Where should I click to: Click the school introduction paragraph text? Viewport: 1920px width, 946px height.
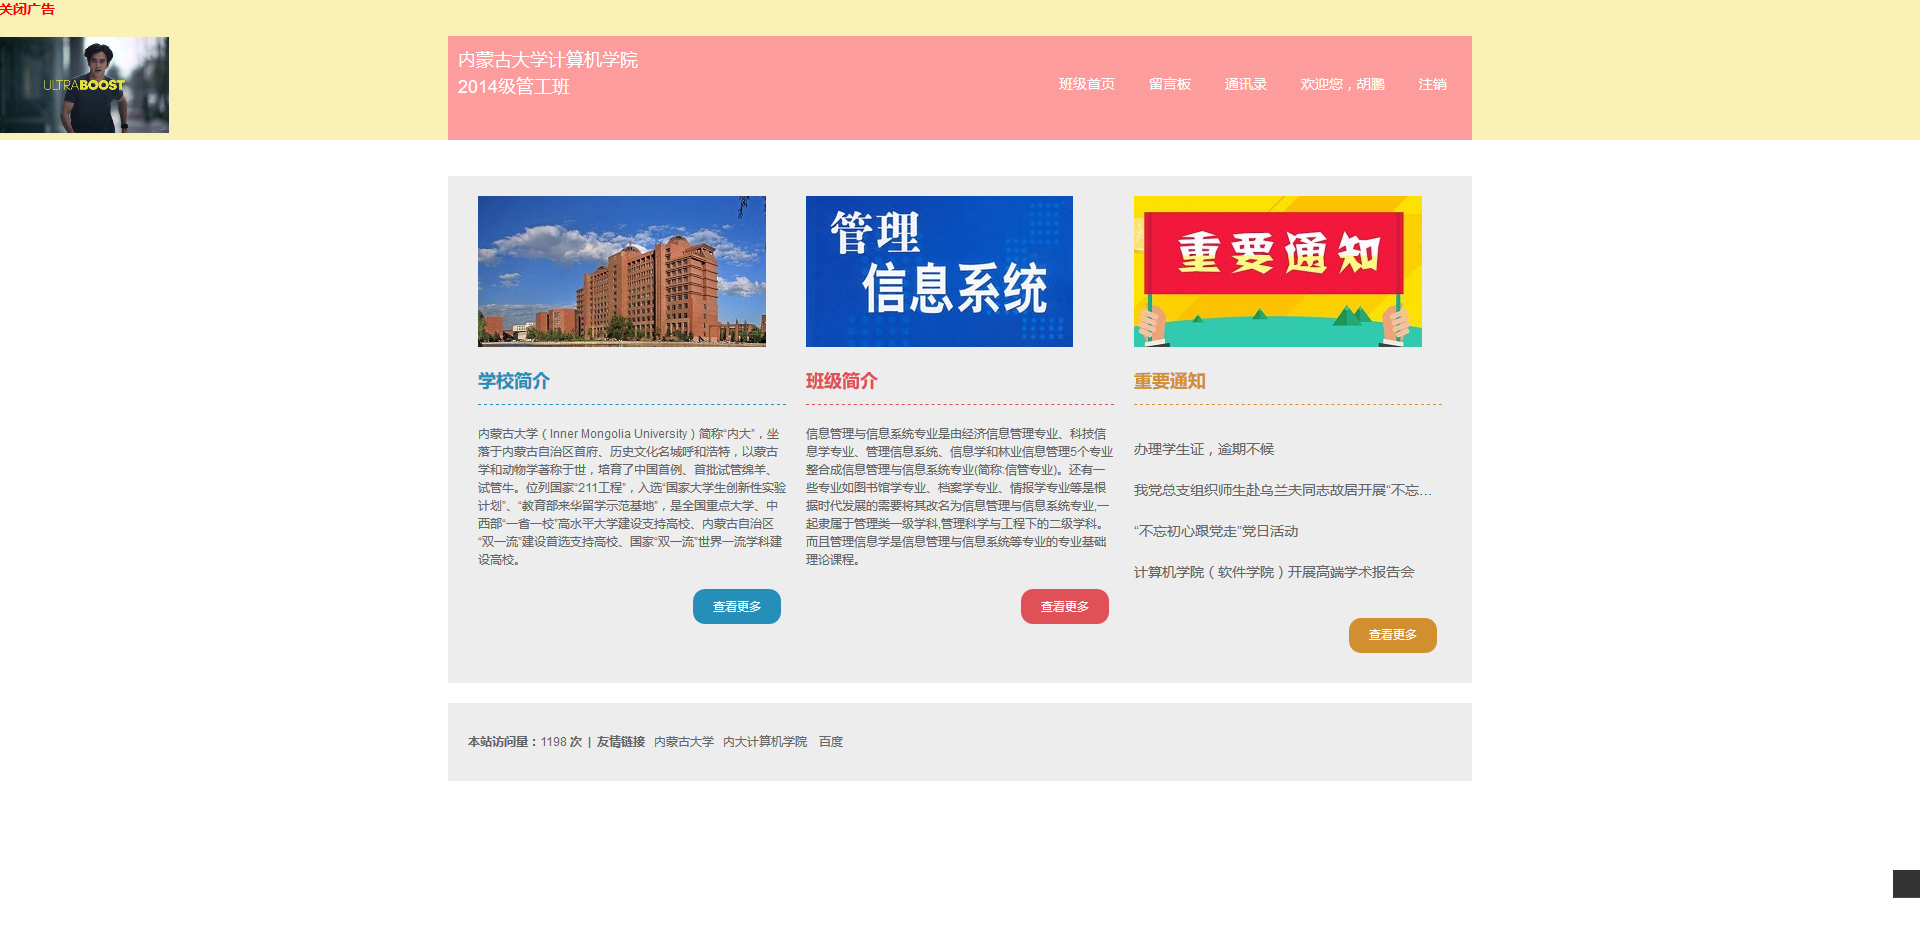click(632, 496)
